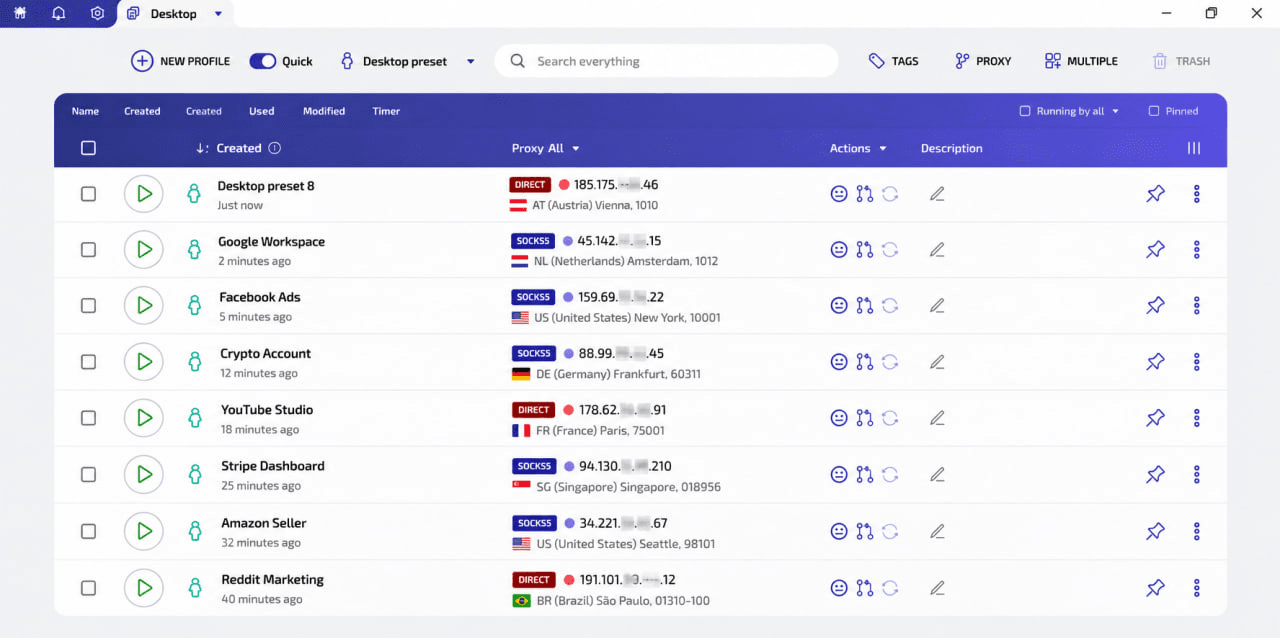Click smiley icon for Crypto Account row
1280x638 pixels.
pyautogui.click(x=839, y=362)
